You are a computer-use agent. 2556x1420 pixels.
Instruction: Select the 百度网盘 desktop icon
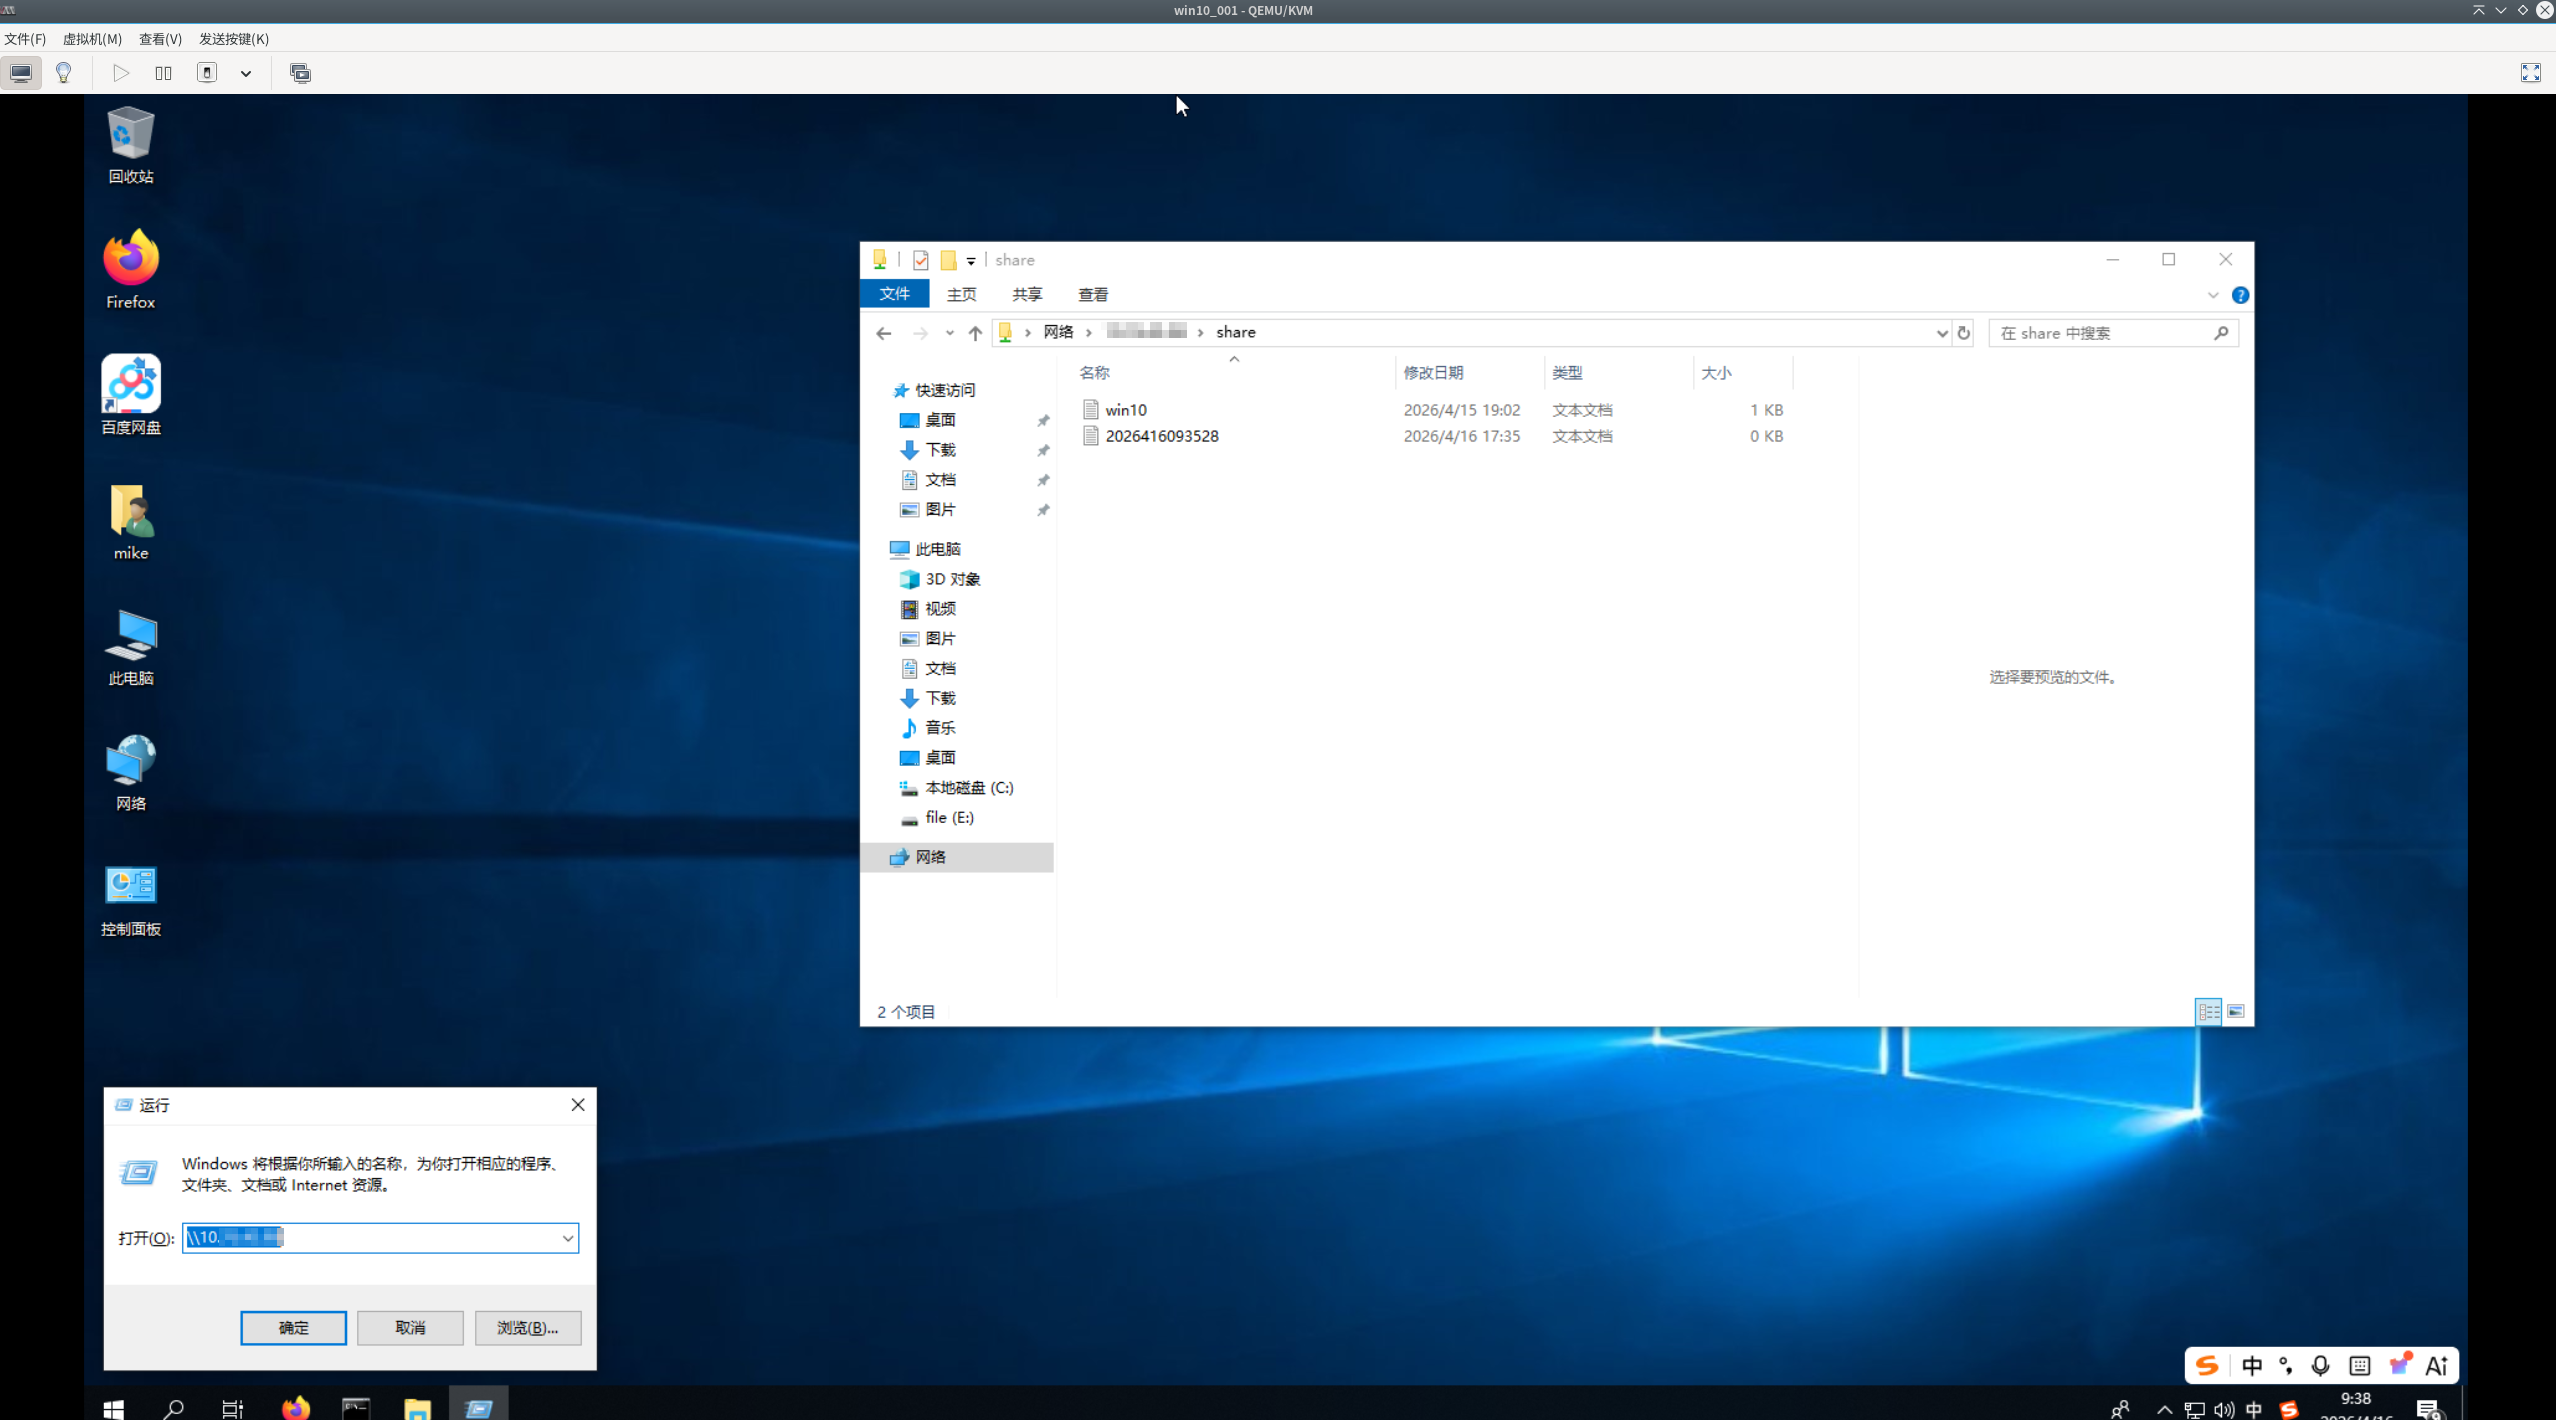[x=131, y=385]
